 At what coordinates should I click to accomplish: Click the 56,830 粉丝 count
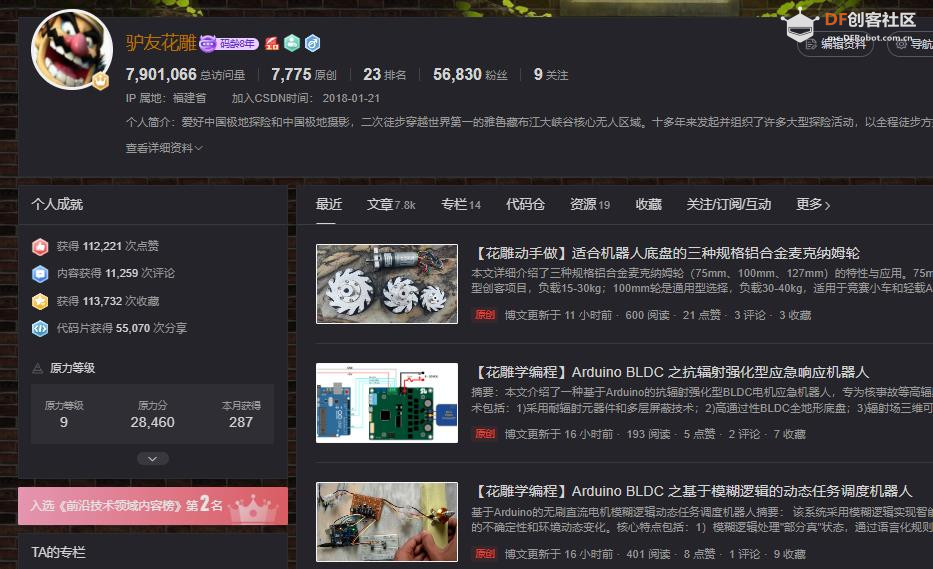pyautogui.click(x=470, y=74)
